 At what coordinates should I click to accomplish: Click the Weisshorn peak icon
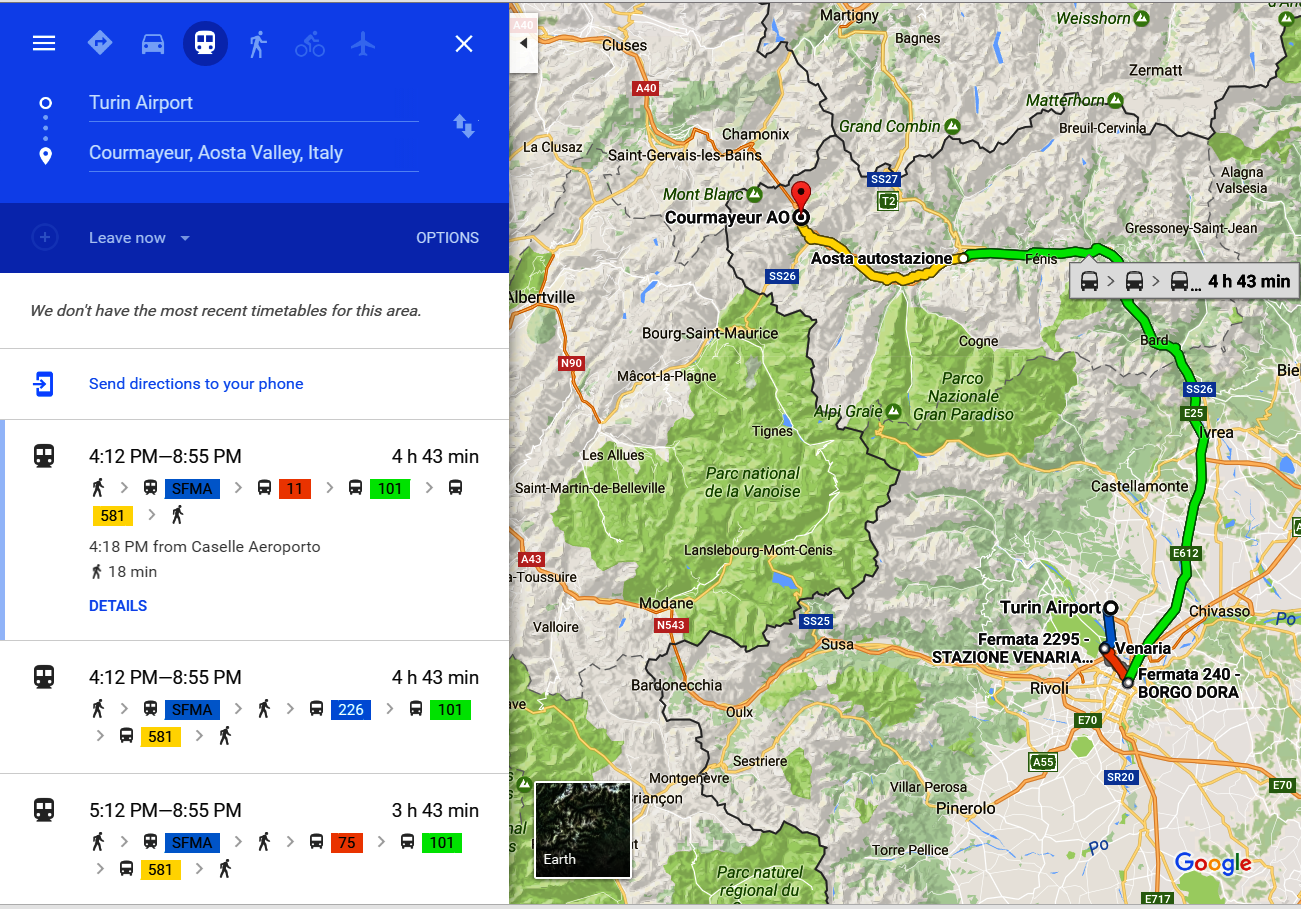1140,18
